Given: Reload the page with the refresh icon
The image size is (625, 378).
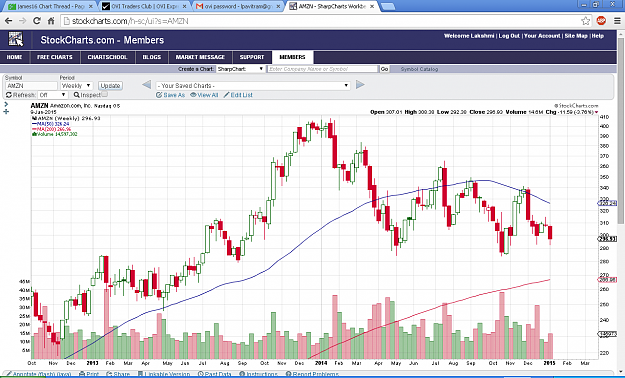Looking at the screenshot, I should point(37,21).
